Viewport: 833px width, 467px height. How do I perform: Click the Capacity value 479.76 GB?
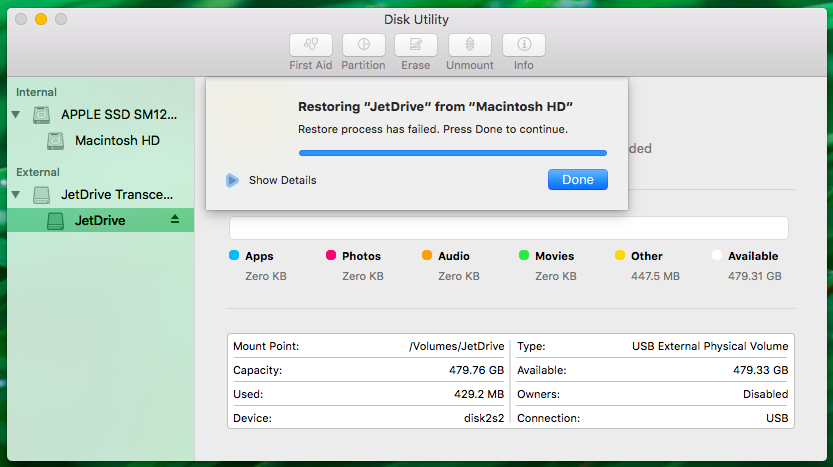(x=476, y=370)
